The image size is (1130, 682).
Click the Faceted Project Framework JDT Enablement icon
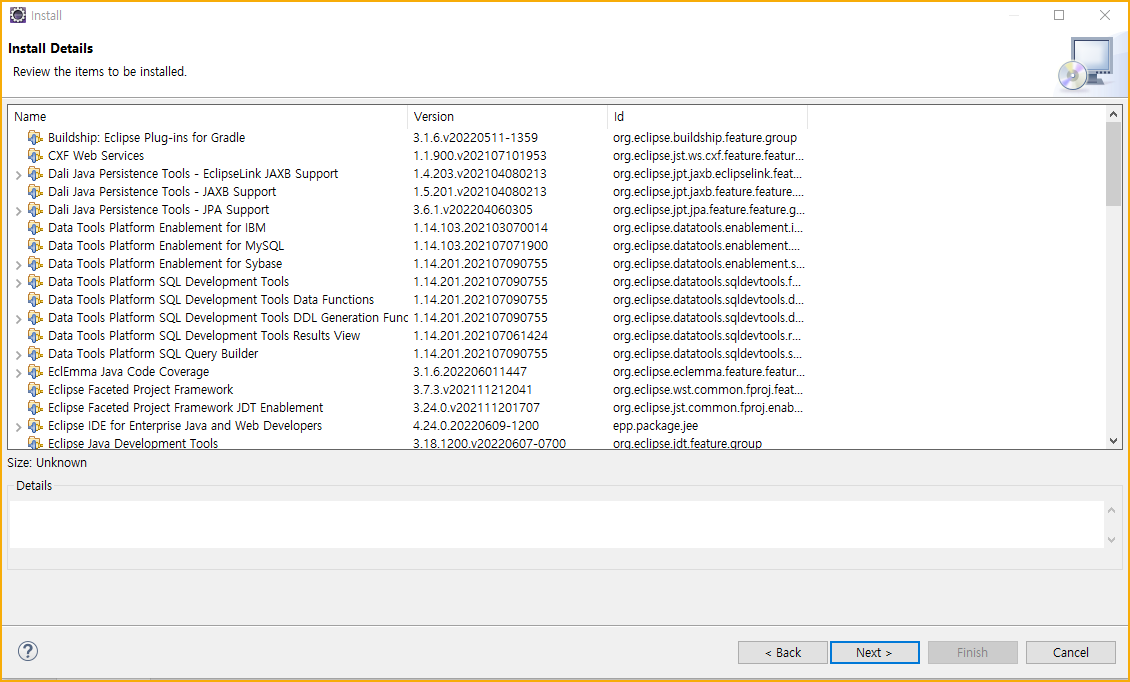(x=35, y=407)
